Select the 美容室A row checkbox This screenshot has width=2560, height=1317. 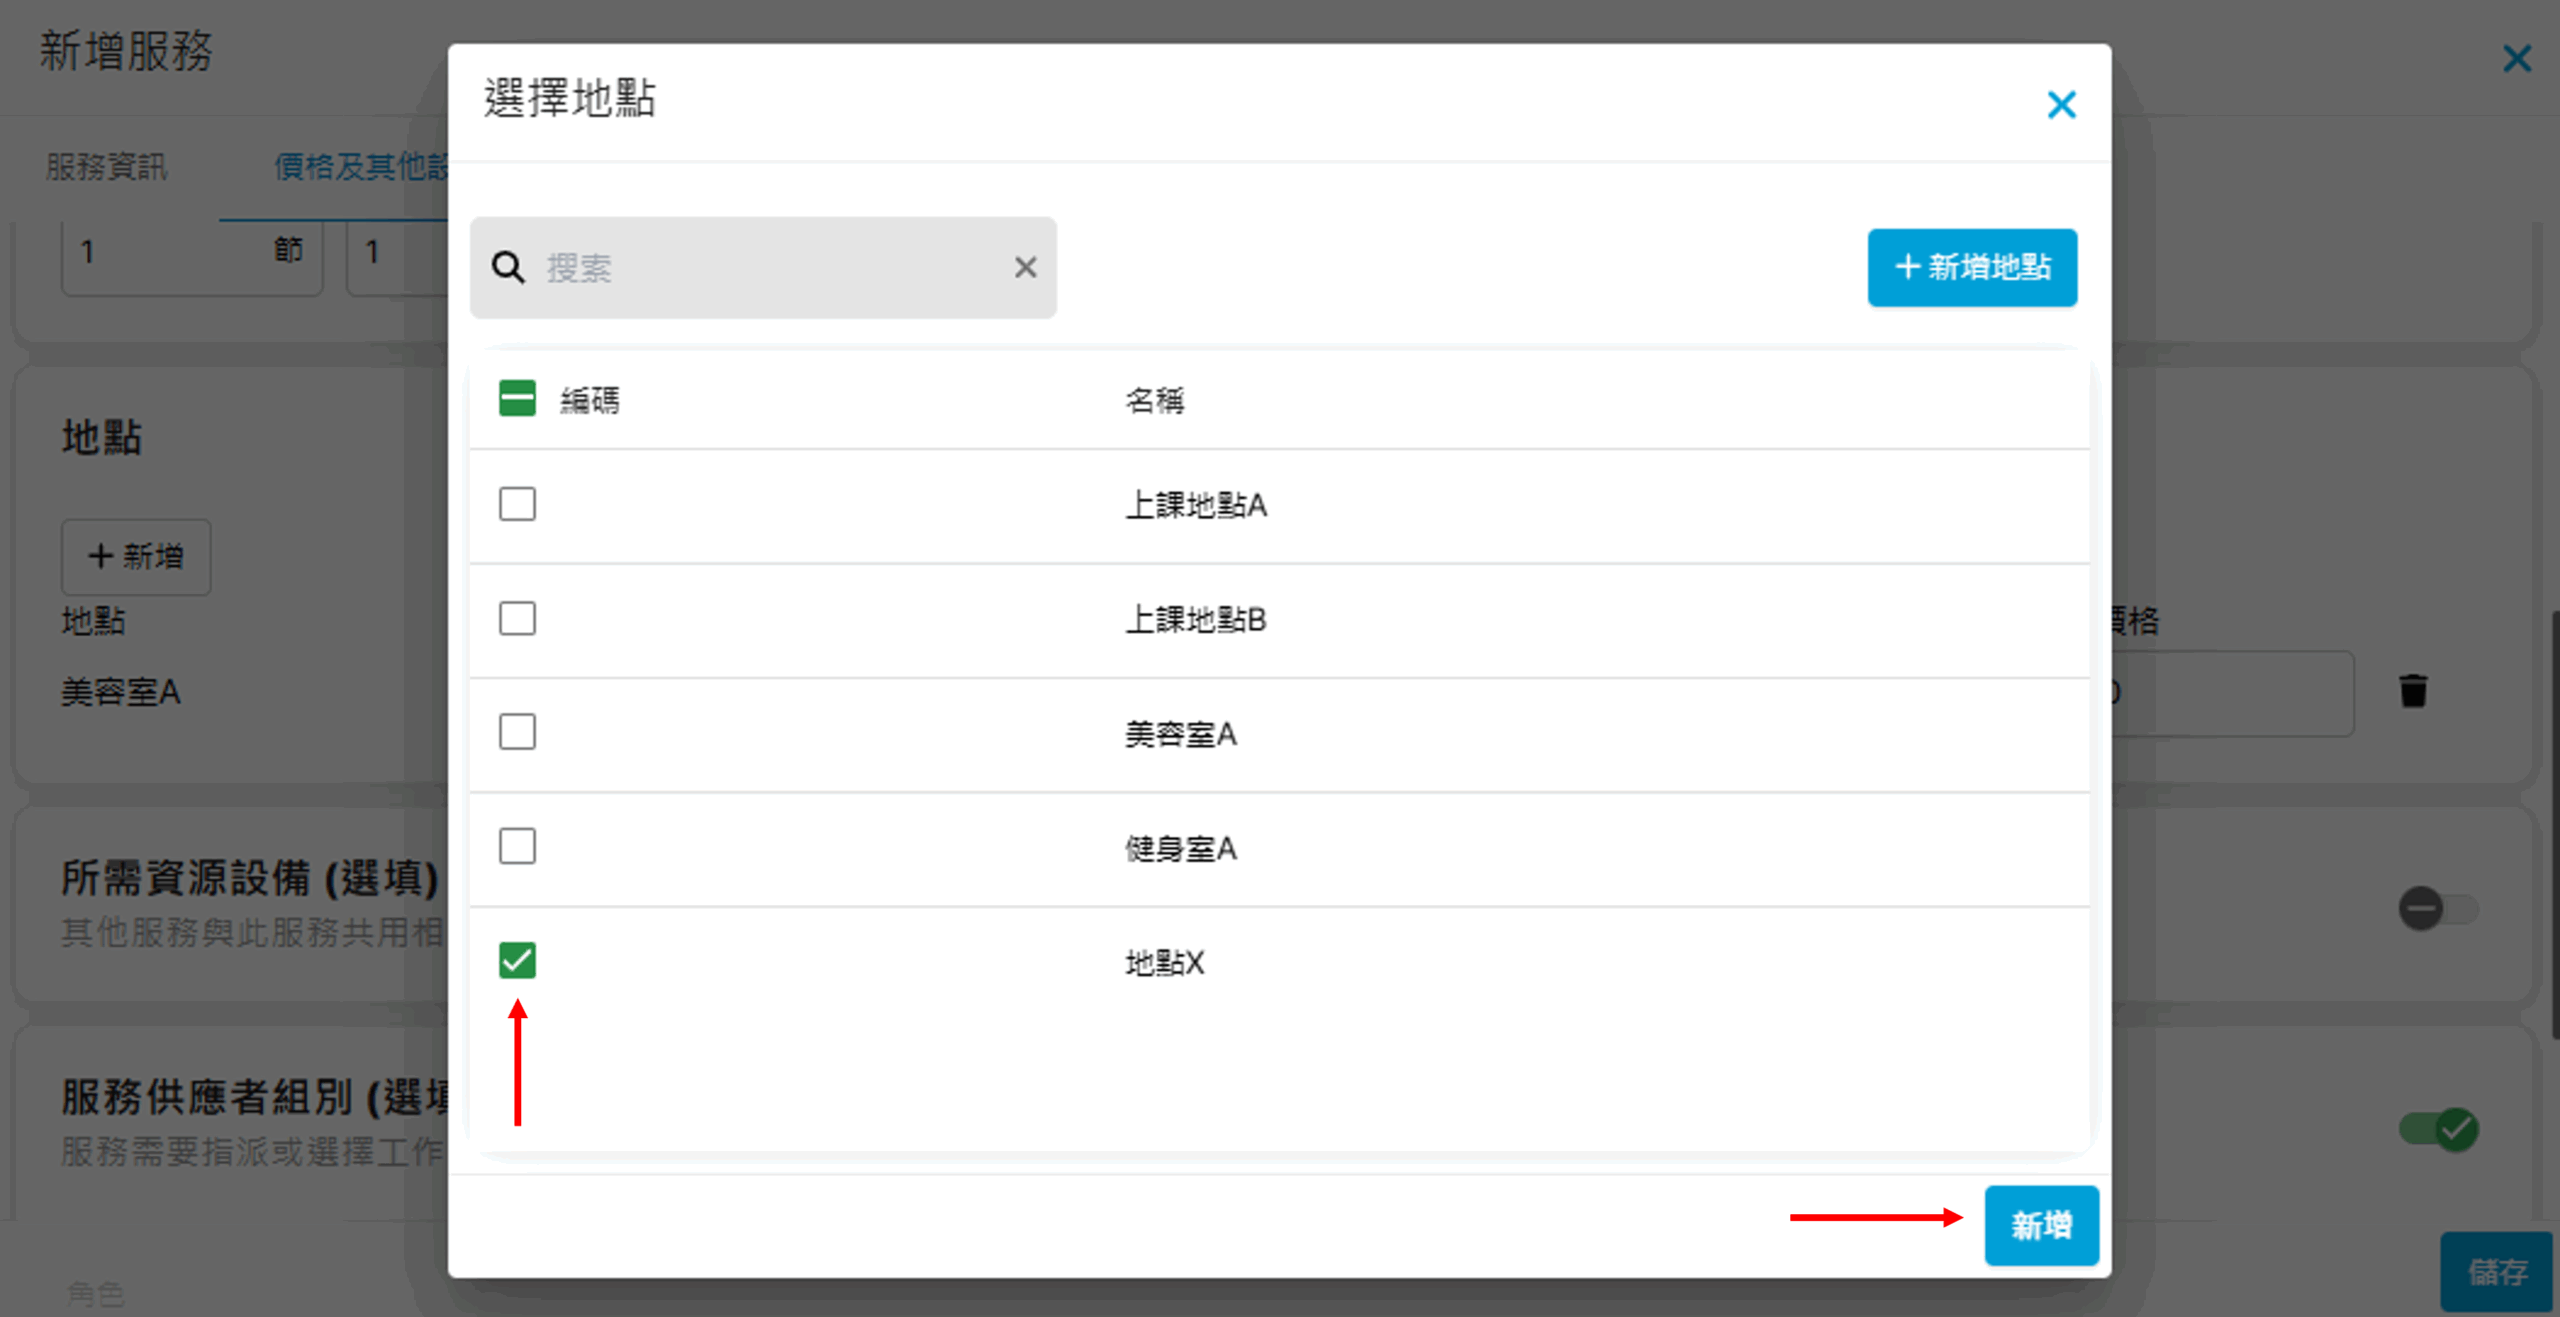click(517, 733)
